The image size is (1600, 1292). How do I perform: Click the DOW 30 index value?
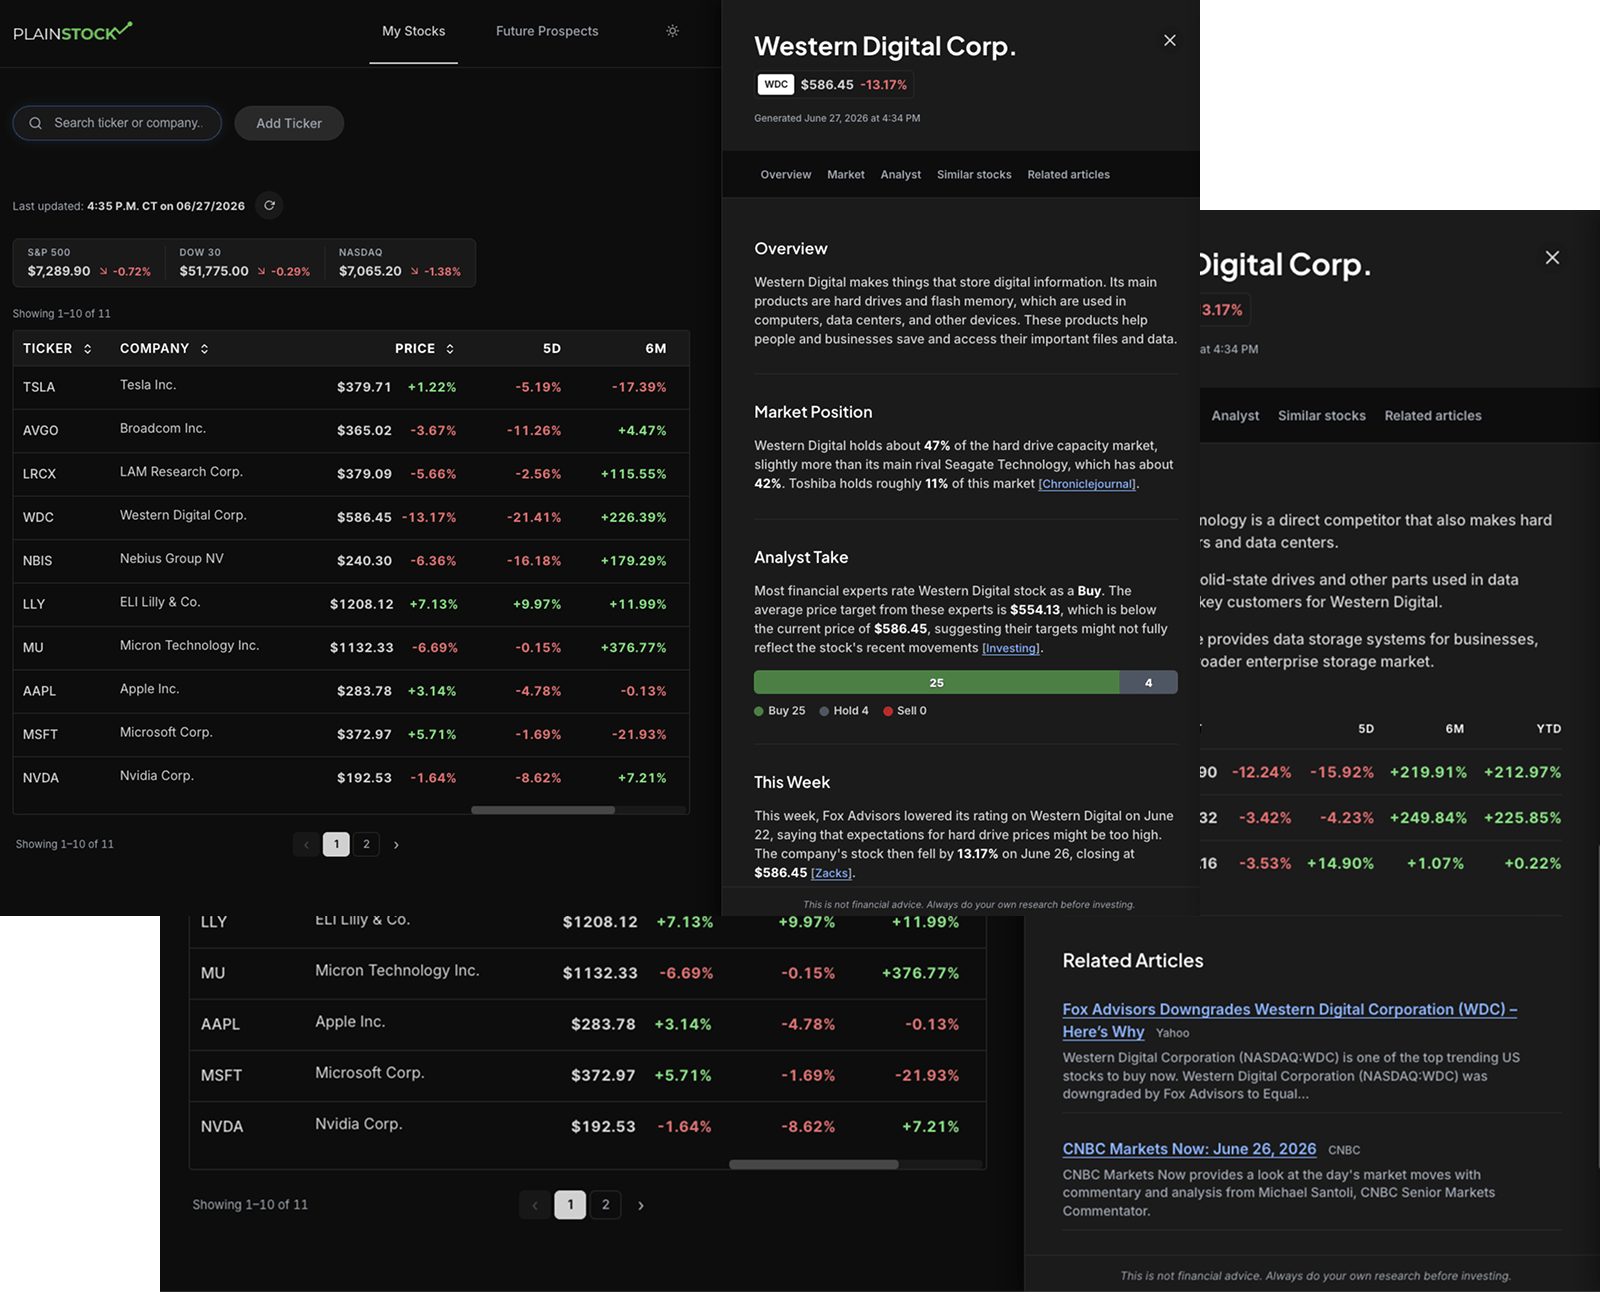click(214, 271)
